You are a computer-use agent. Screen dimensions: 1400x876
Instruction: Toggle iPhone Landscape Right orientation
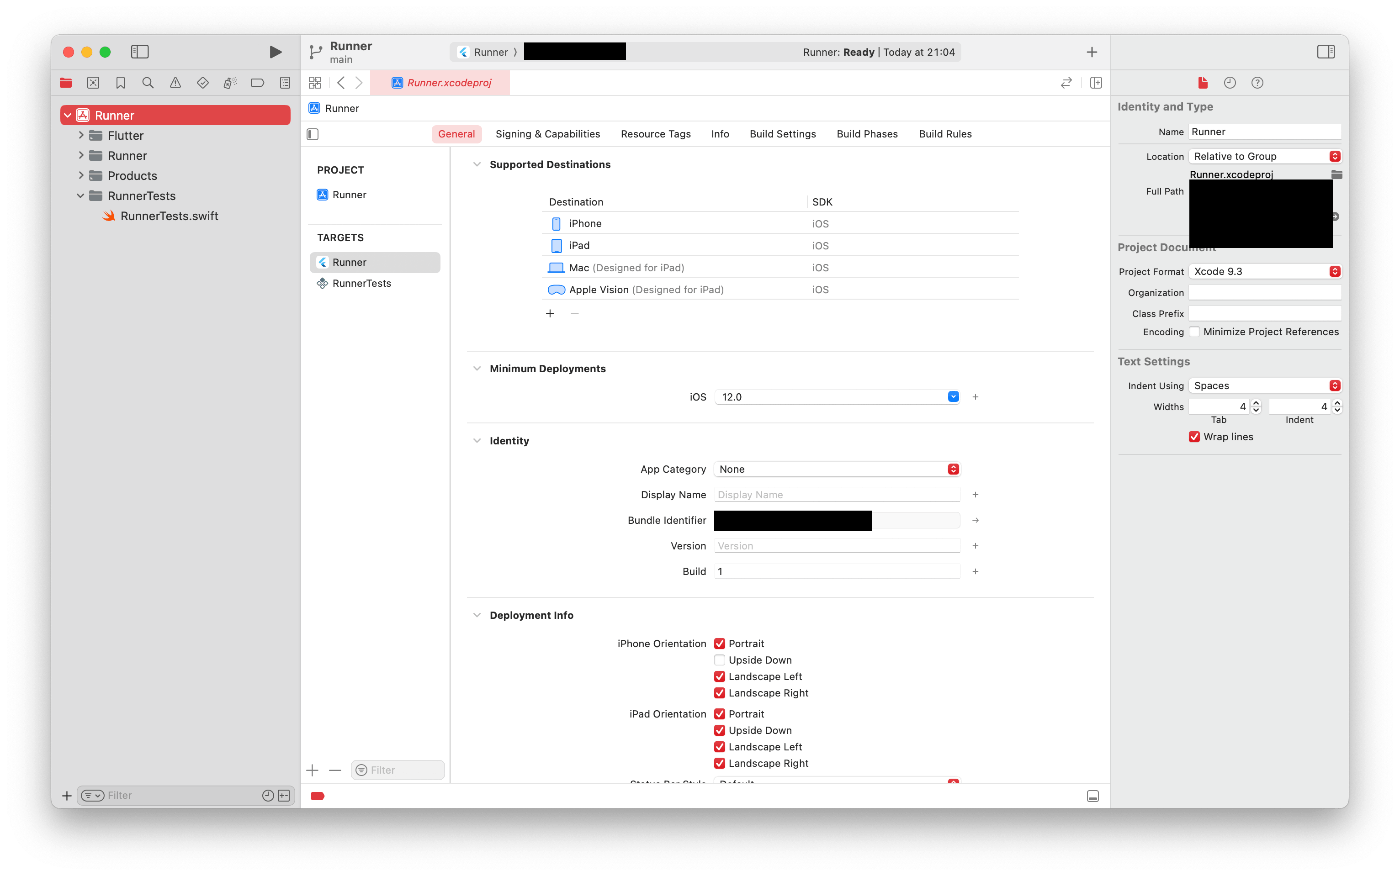719,693
